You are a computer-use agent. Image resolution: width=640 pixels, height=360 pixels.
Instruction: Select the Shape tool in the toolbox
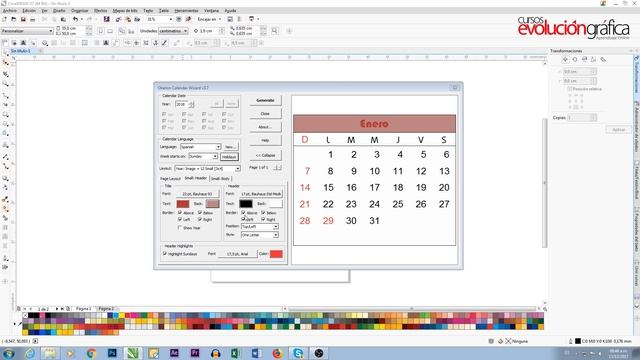click(x=5, y=63)
